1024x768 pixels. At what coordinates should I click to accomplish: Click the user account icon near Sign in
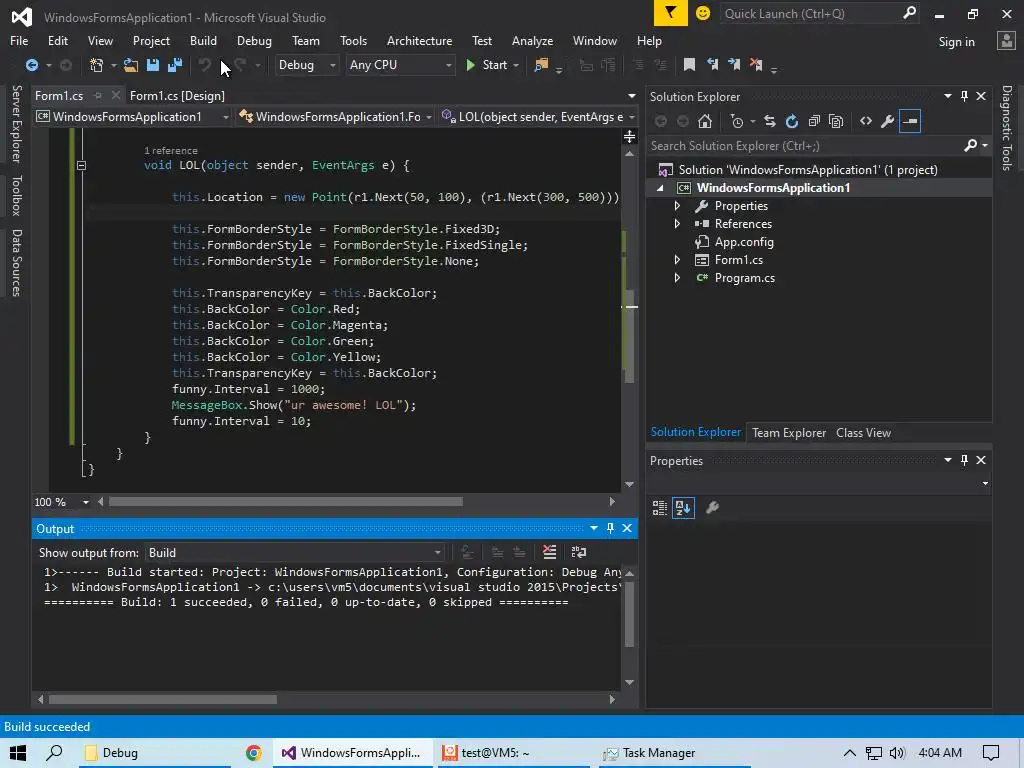point(1006,40)
